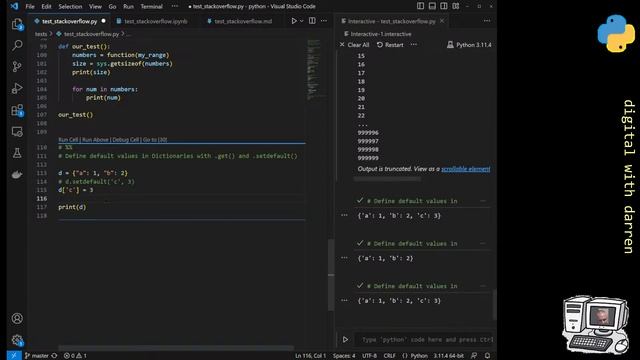Image resolution: width=640 pixels, height=360 pixels.
Task: Open the Go menu
Action: tap(112, 7)
